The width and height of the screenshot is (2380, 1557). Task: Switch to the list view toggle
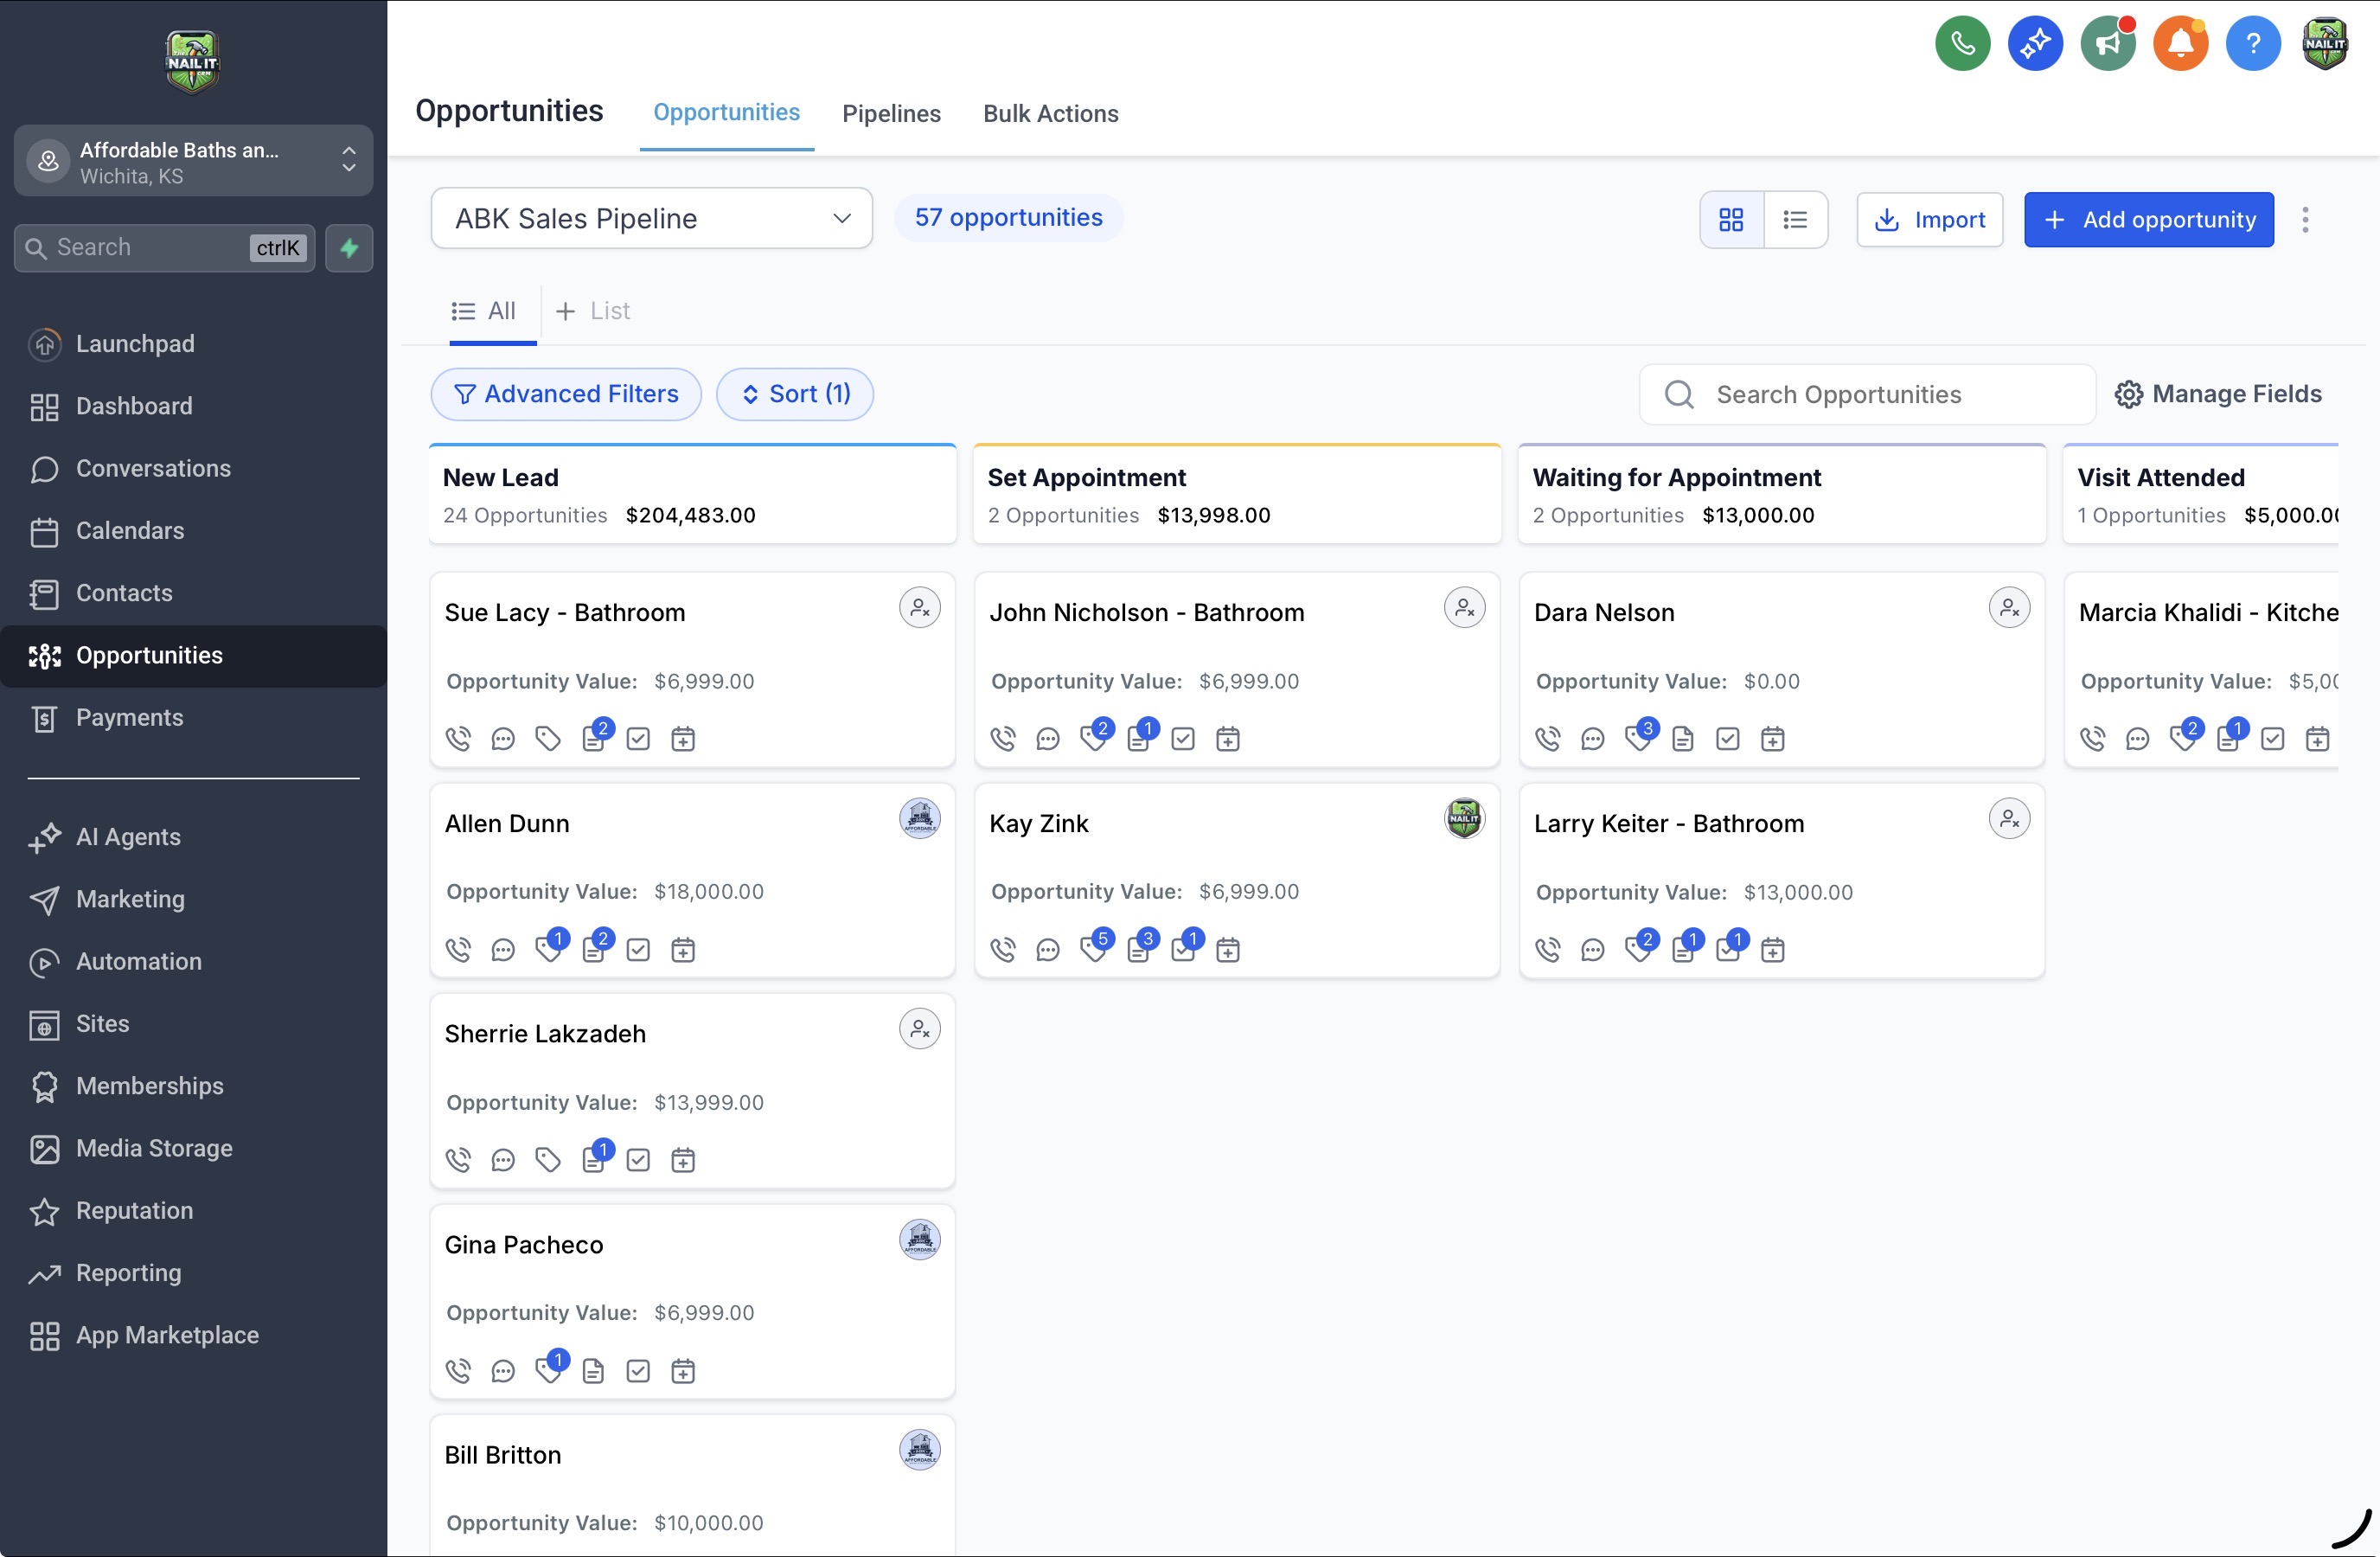tap(1795, 220)
